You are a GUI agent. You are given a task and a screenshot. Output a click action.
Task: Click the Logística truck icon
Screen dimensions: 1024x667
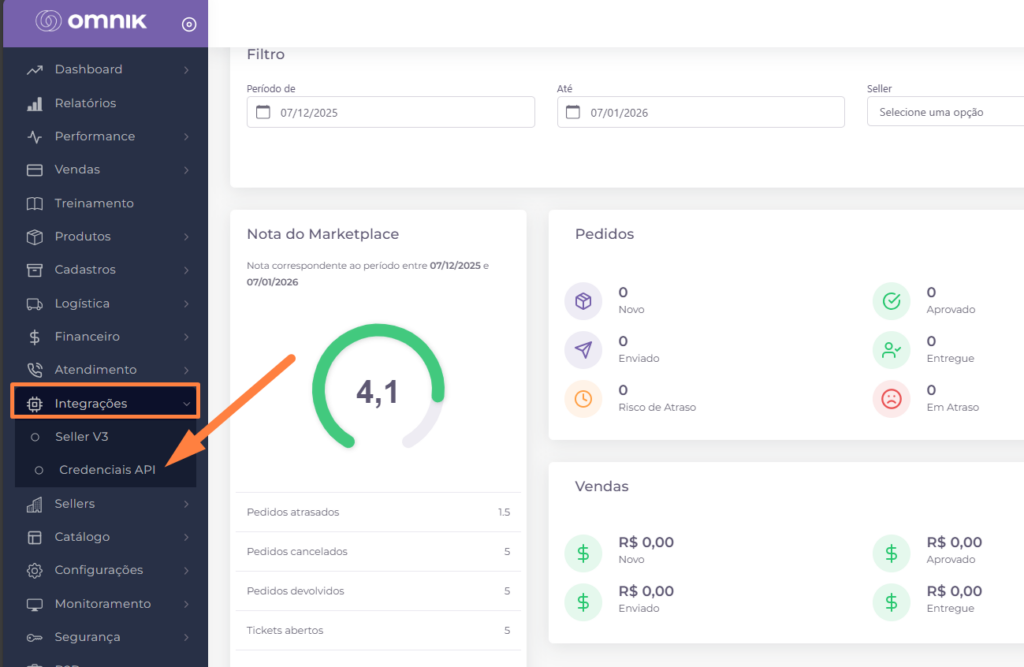(35, 303)
